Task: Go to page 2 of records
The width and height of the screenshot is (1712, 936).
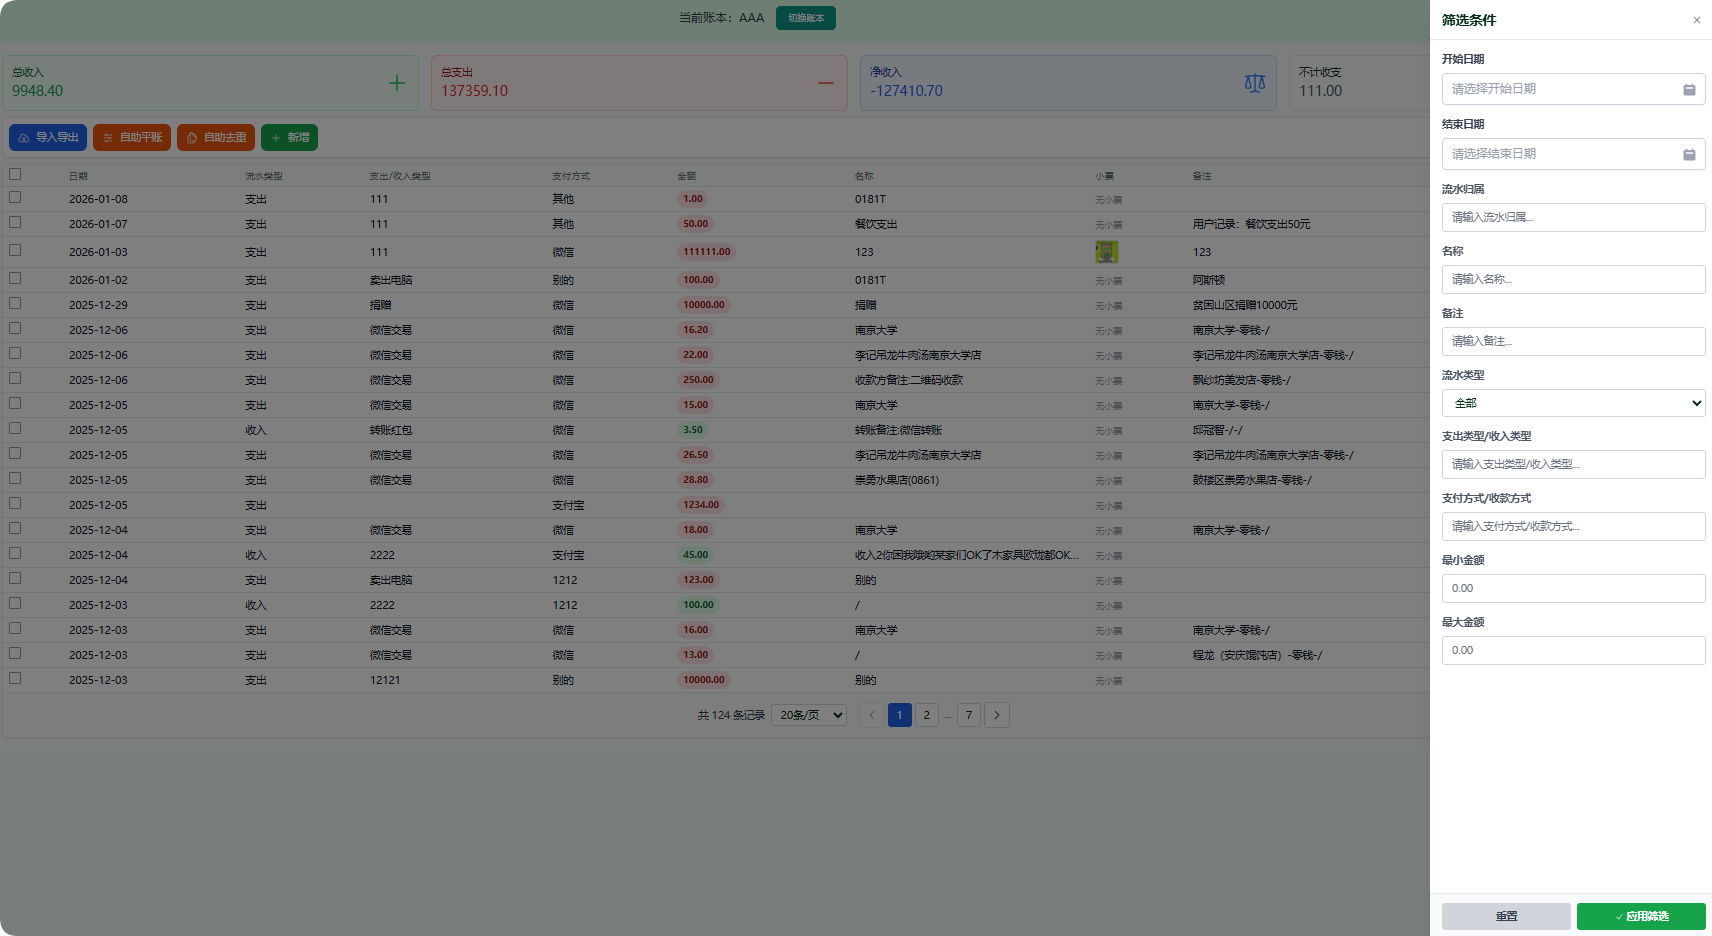Action: tap(927, 715)
